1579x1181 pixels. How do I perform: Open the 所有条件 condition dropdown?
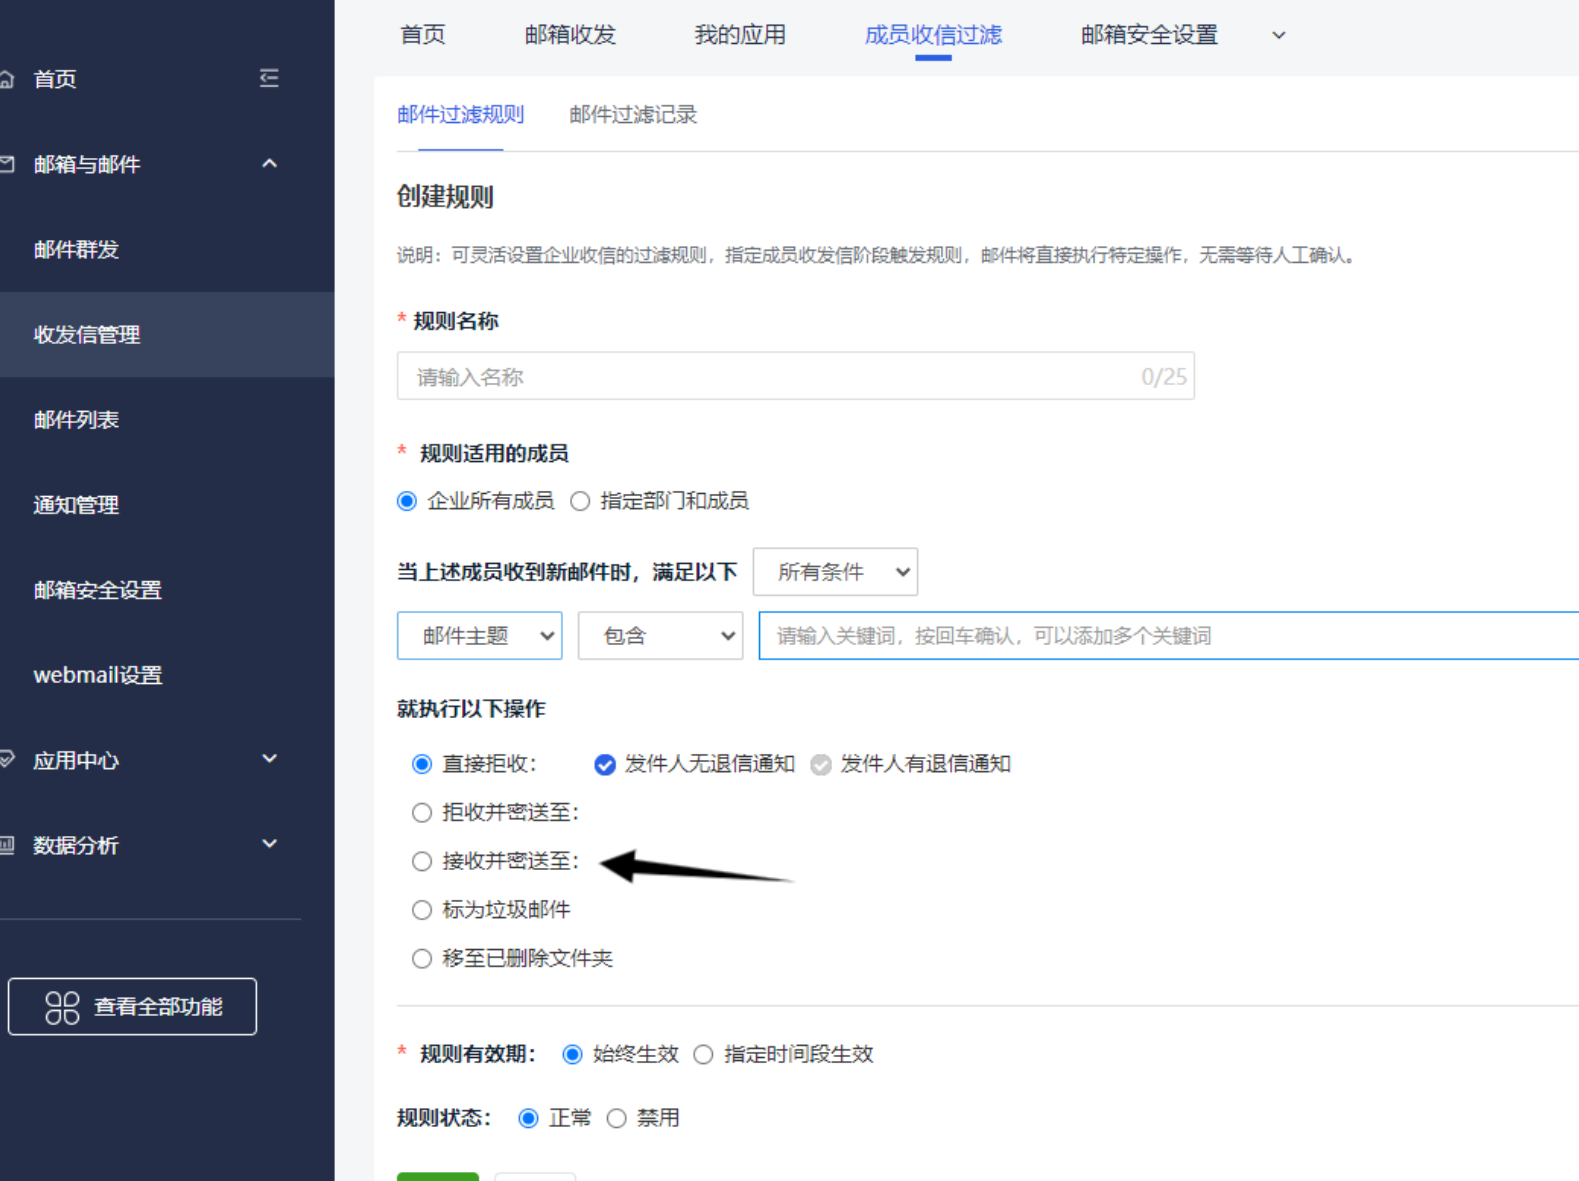point(835,572)
